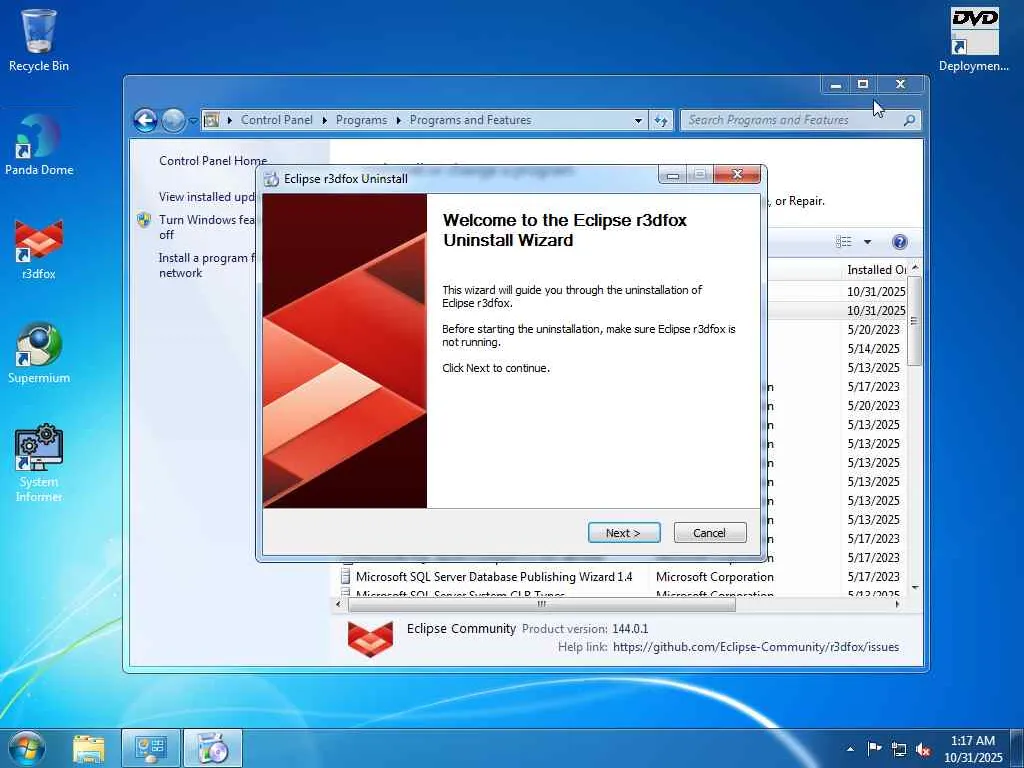
Task: Click Programs in the address breadcrumb
Action: point(361,120)
